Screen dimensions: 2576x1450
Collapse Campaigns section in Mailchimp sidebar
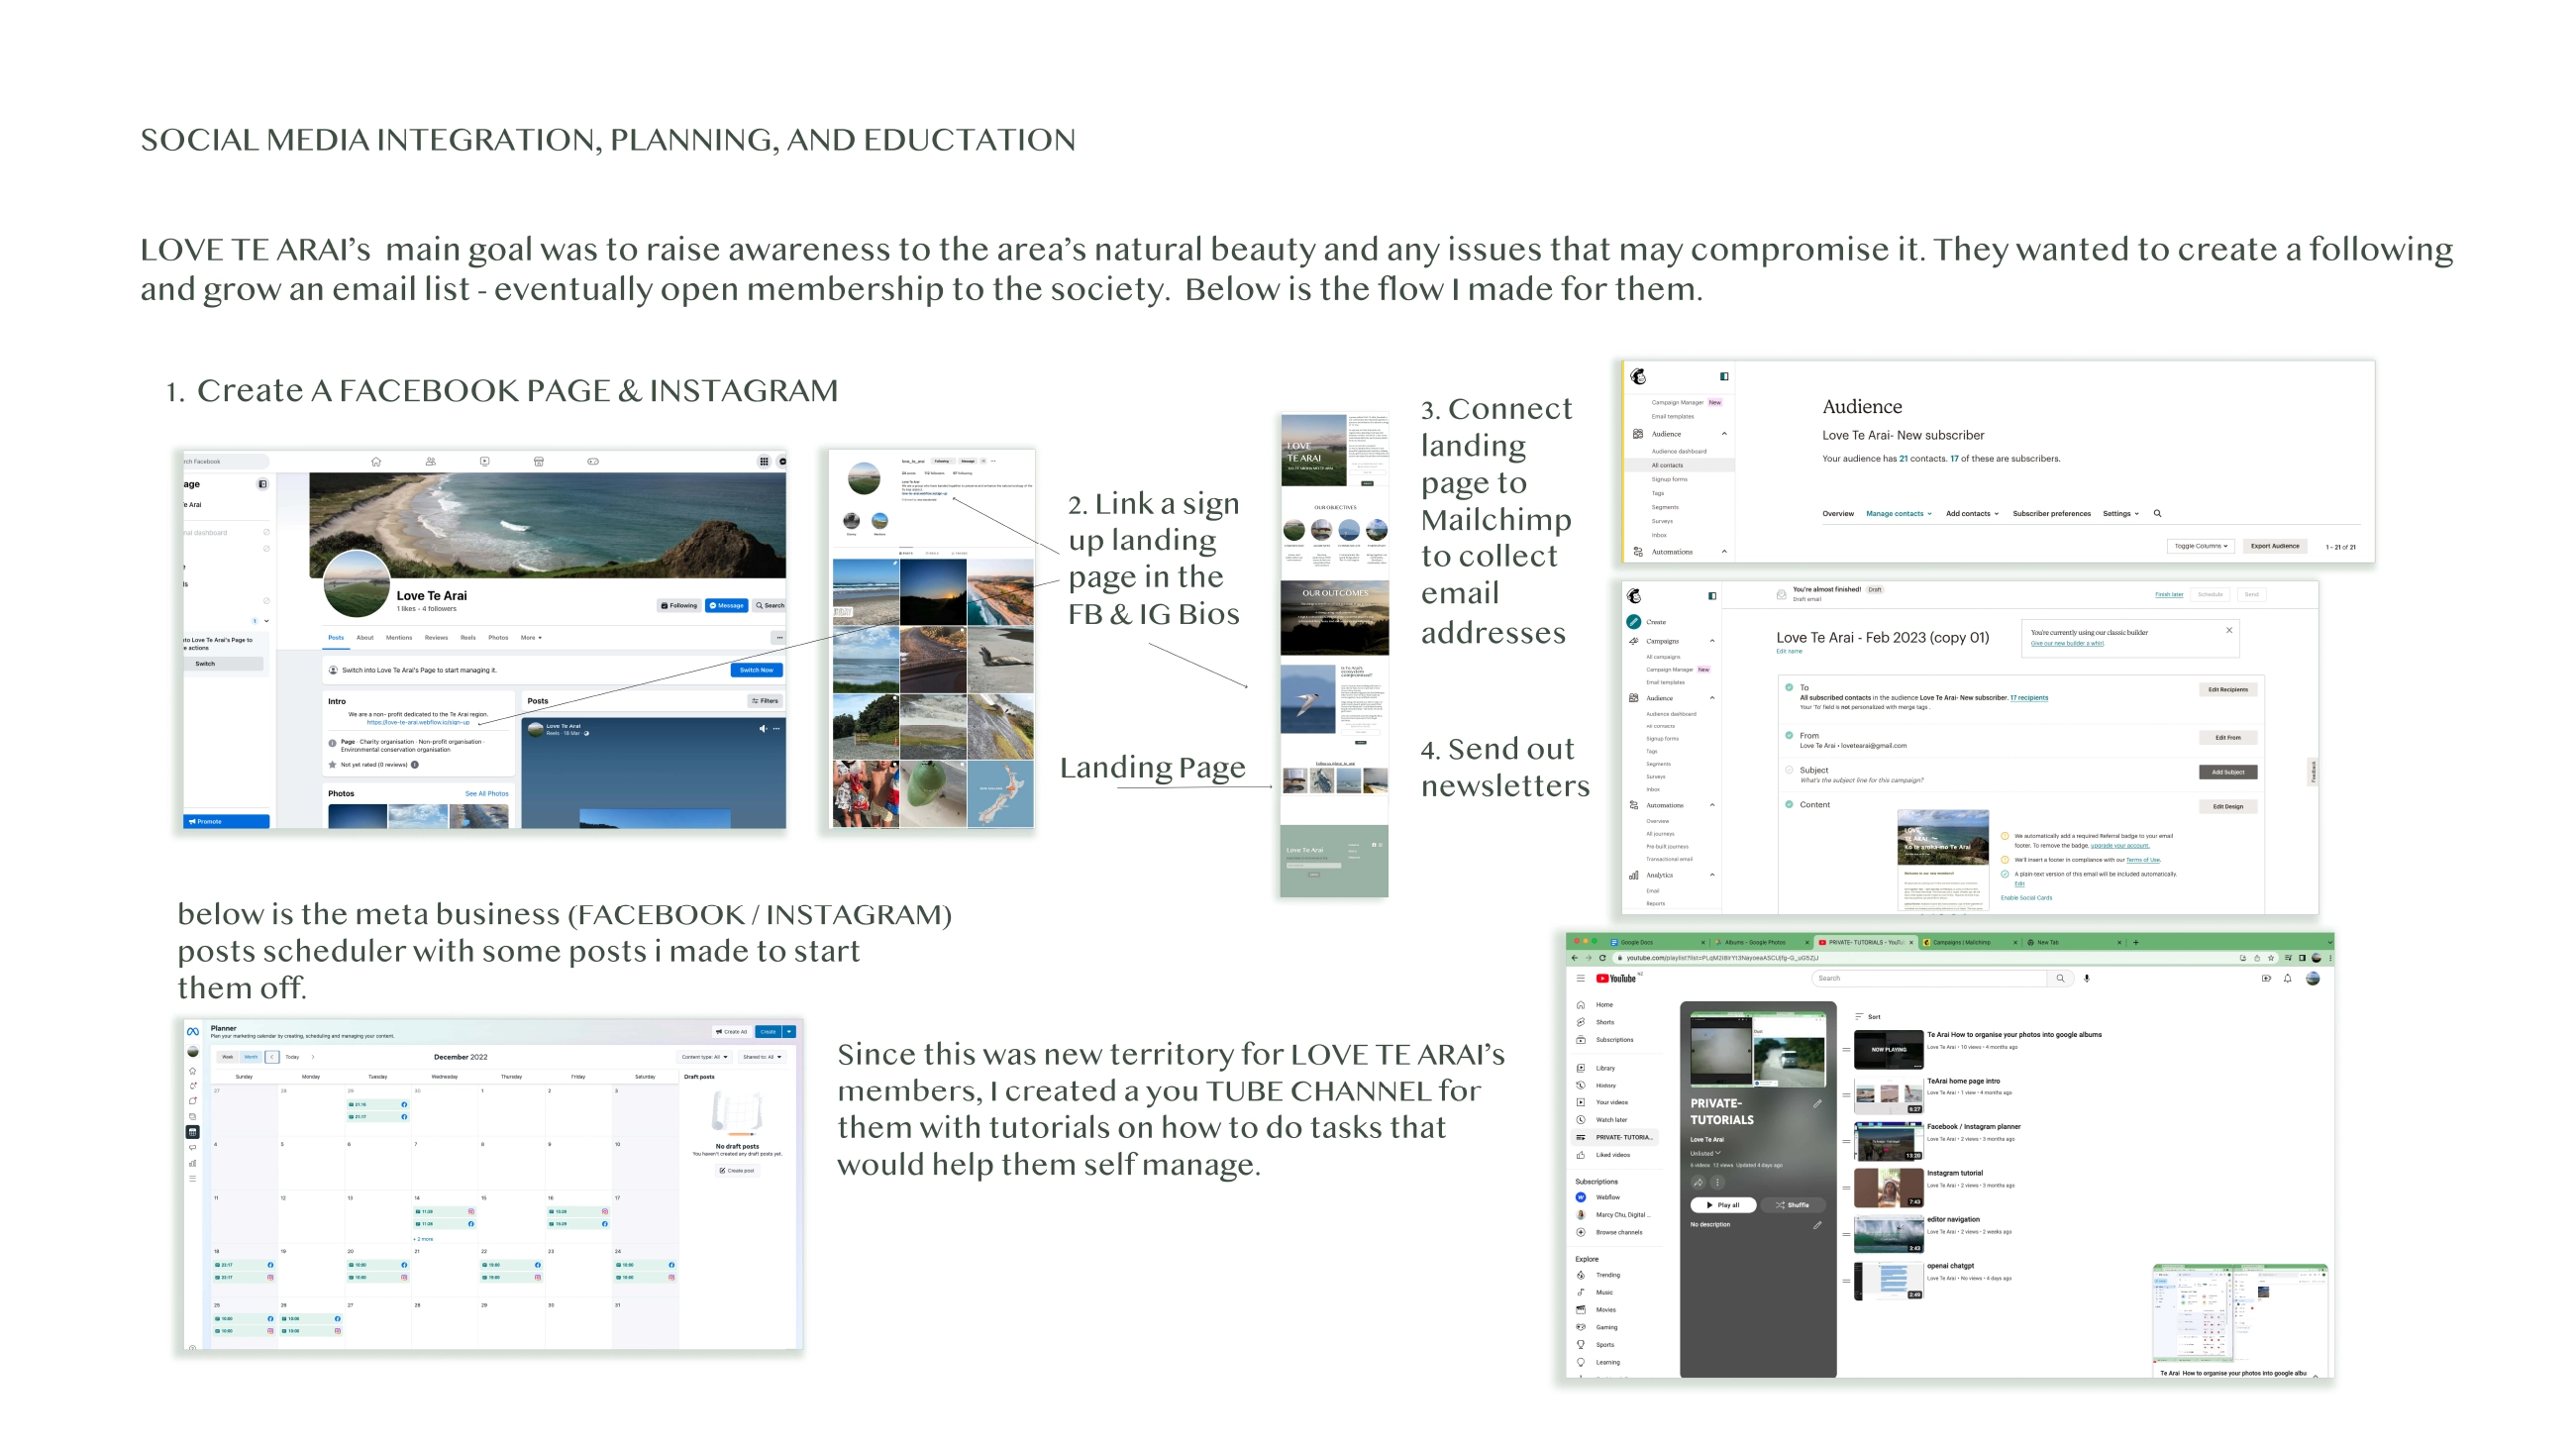coord(1712,641)
